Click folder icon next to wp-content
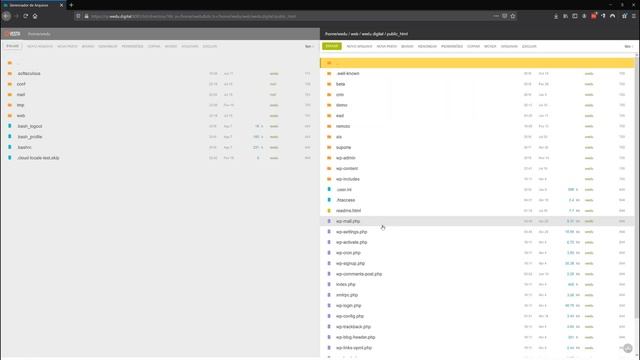The height and width of the screenshot is (360, 640). pos(329,169)
